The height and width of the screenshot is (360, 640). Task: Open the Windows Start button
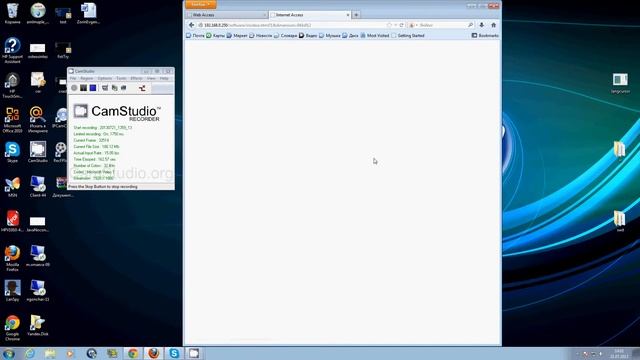click(x=9, y=353)
